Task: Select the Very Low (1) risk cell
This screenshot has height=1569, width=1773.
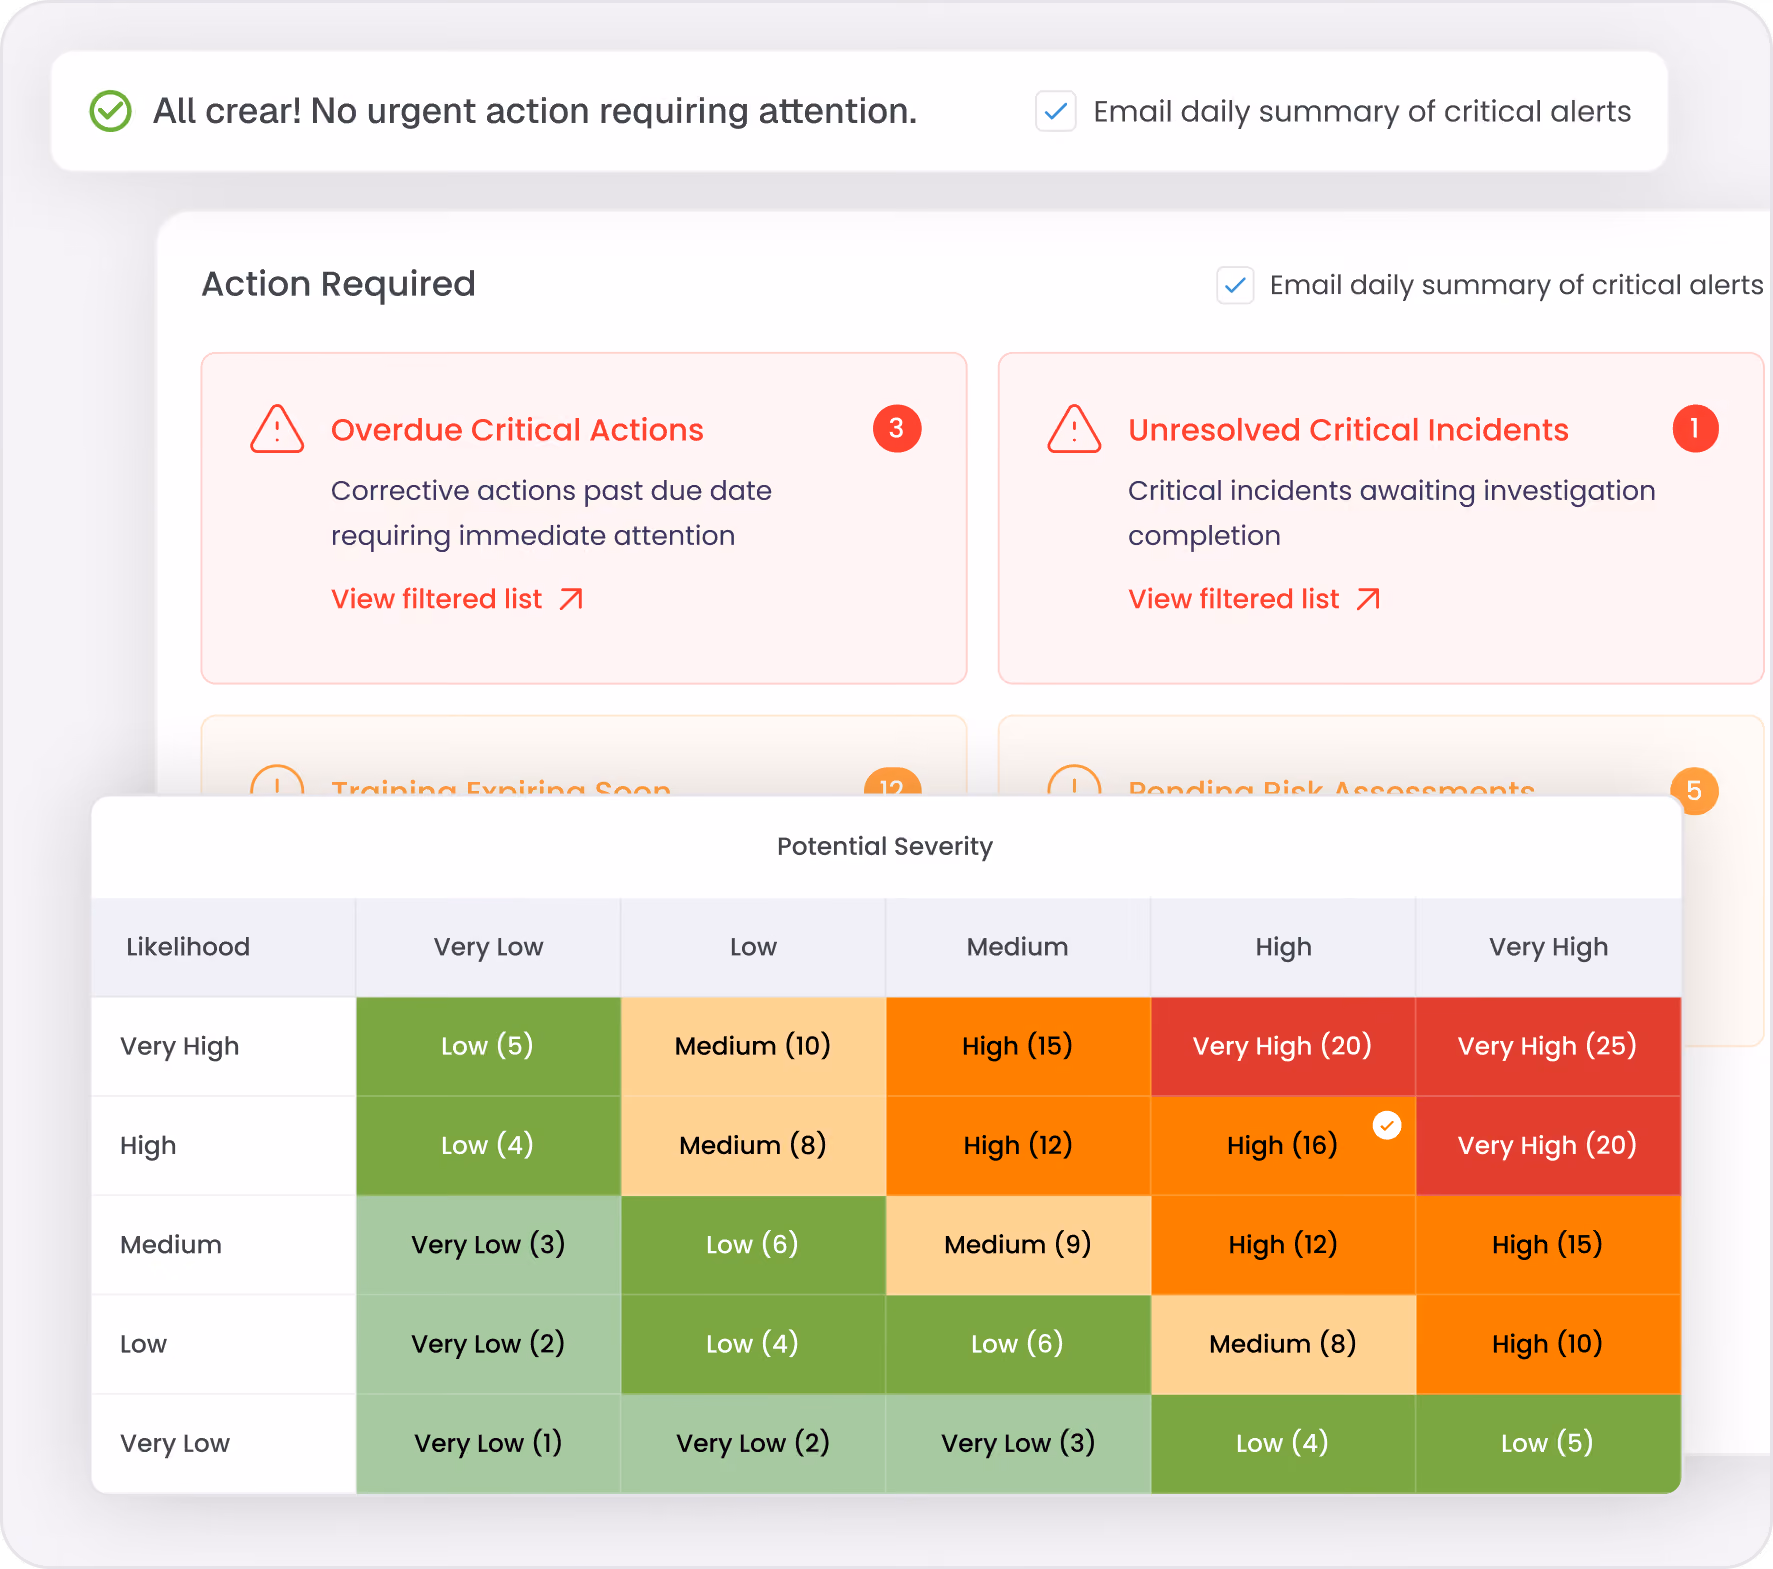Action: pyautogui.click(x=488, y=1444)
